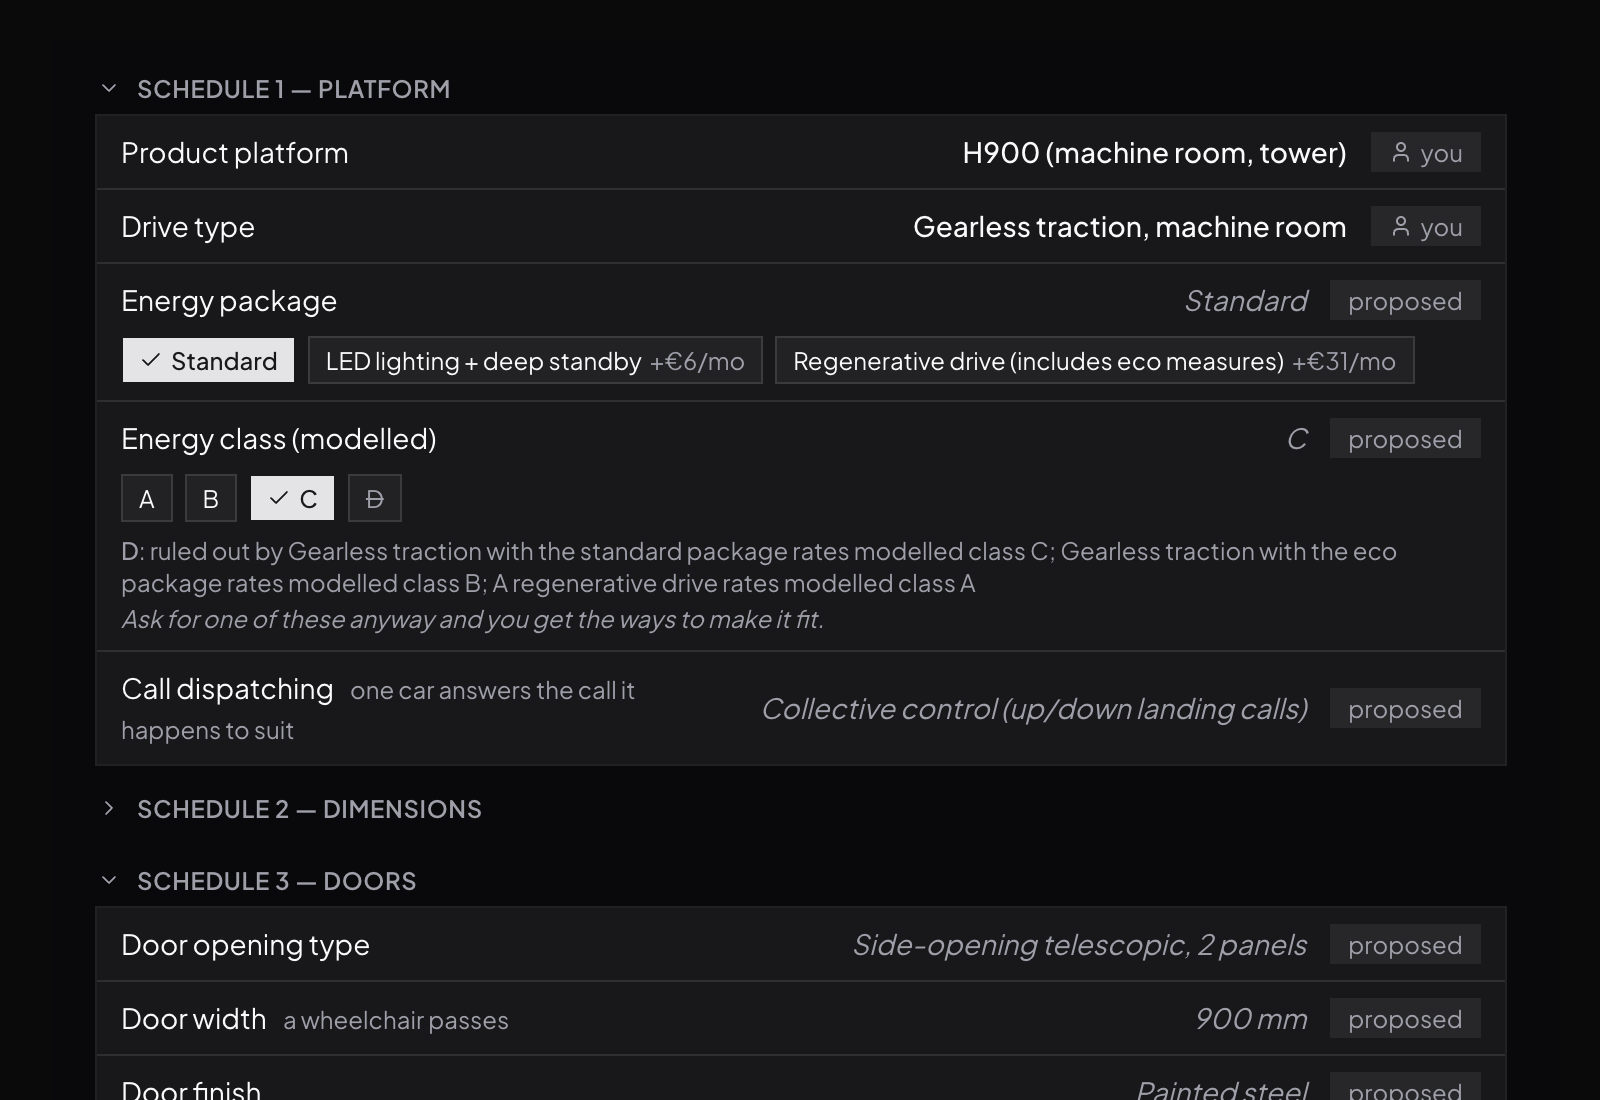The width and height of the screenshot is (1600, 1100).
Task: Select Standard energy package option
Action: point(208,360)
